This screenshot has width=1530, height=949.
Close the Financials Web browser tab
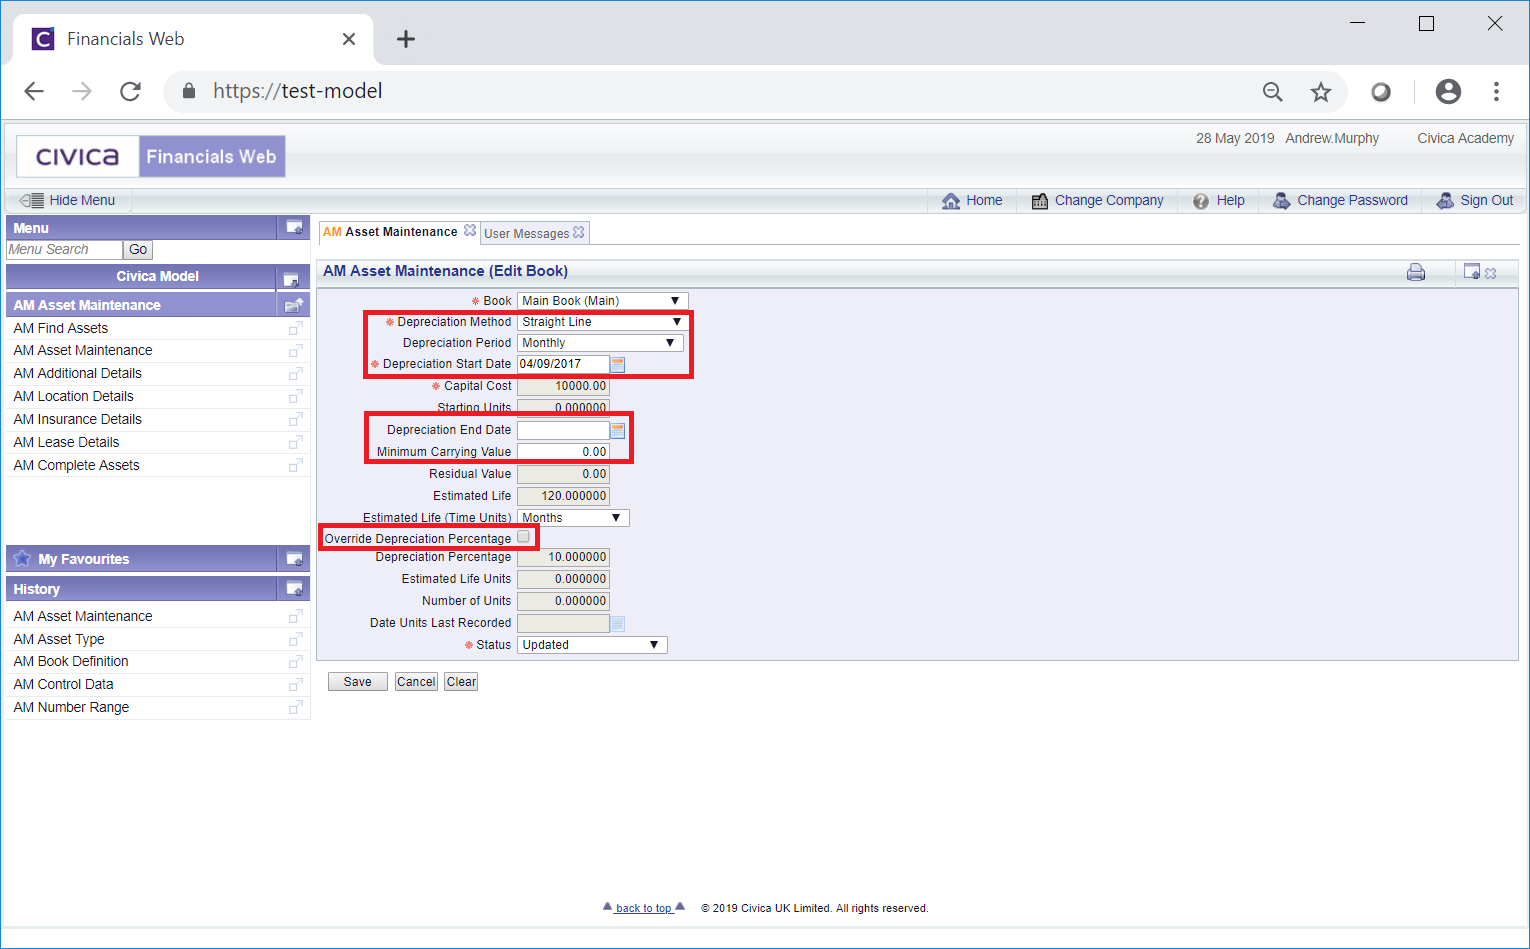click(x=349, y=39)
